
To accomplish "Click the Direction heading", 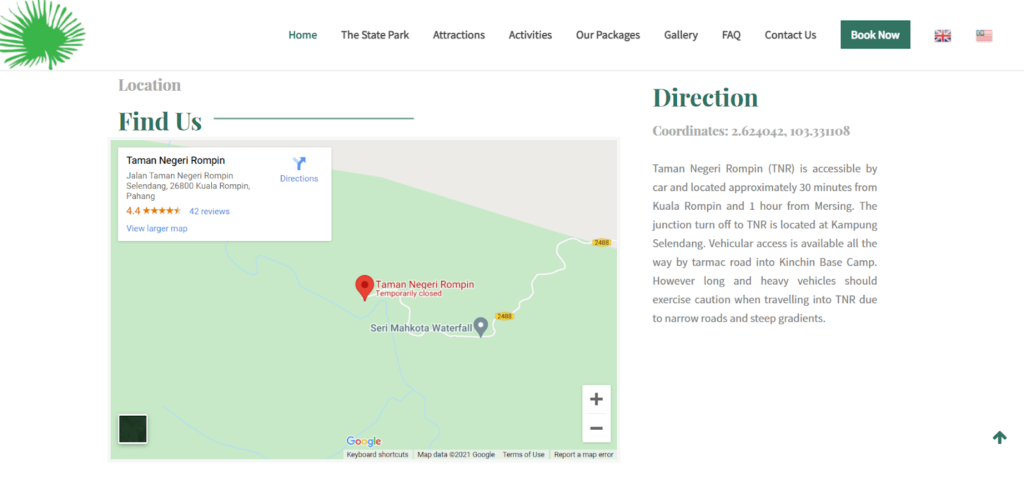I will [705, 97].
